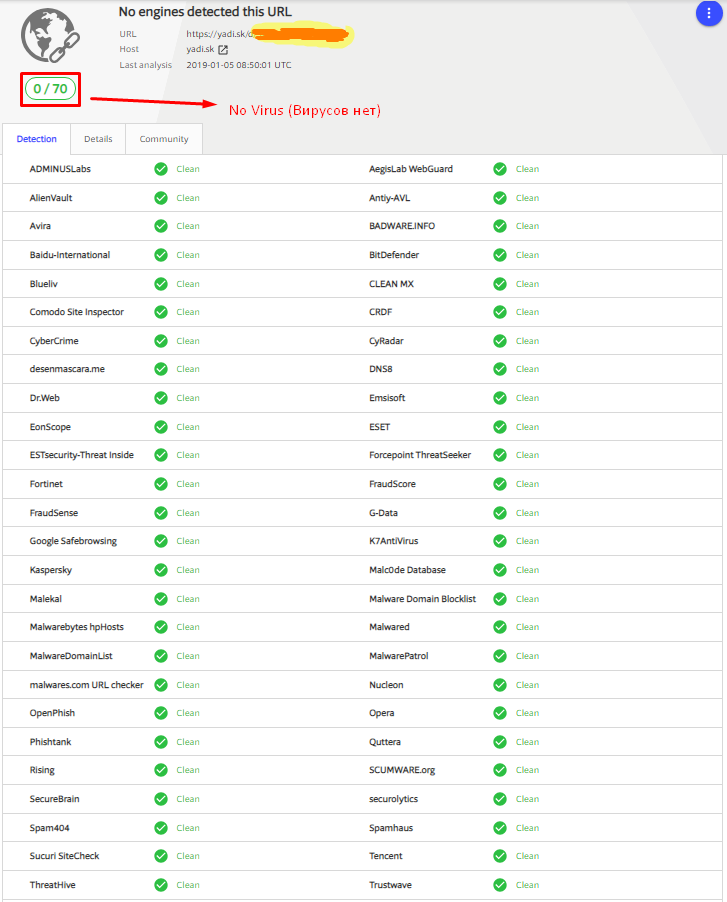Click the green check icon for Sucuri SiteCheck
The width and height of the screenshot is (727, 902).
[x=161, y=856]
